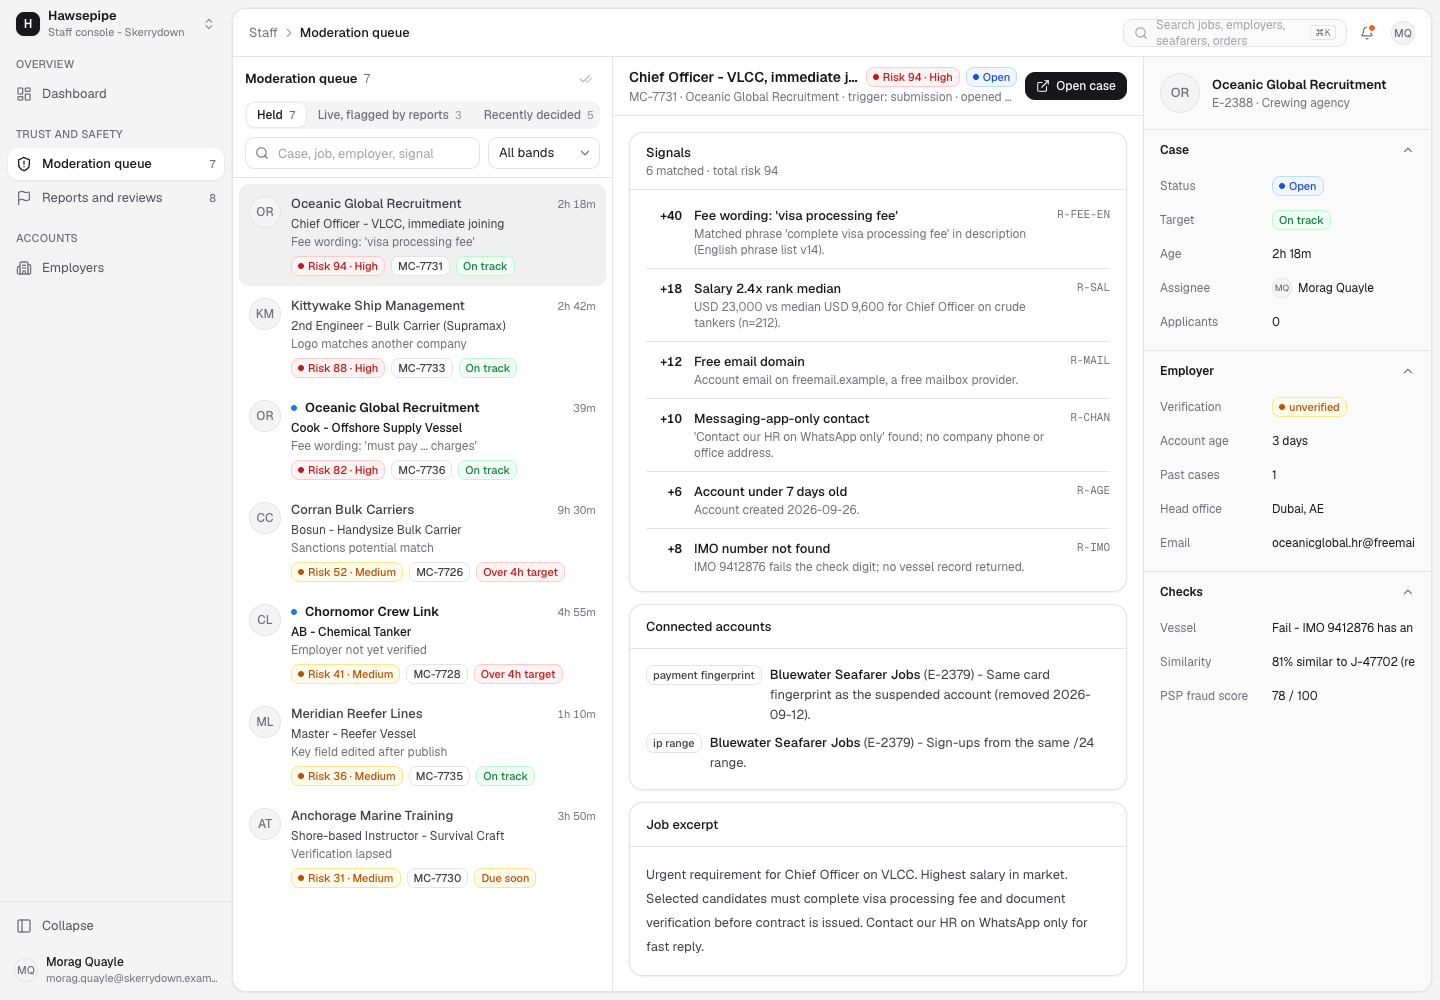Click the Employers building icon
This screenshot has height=1000, width=1440.
24,268
